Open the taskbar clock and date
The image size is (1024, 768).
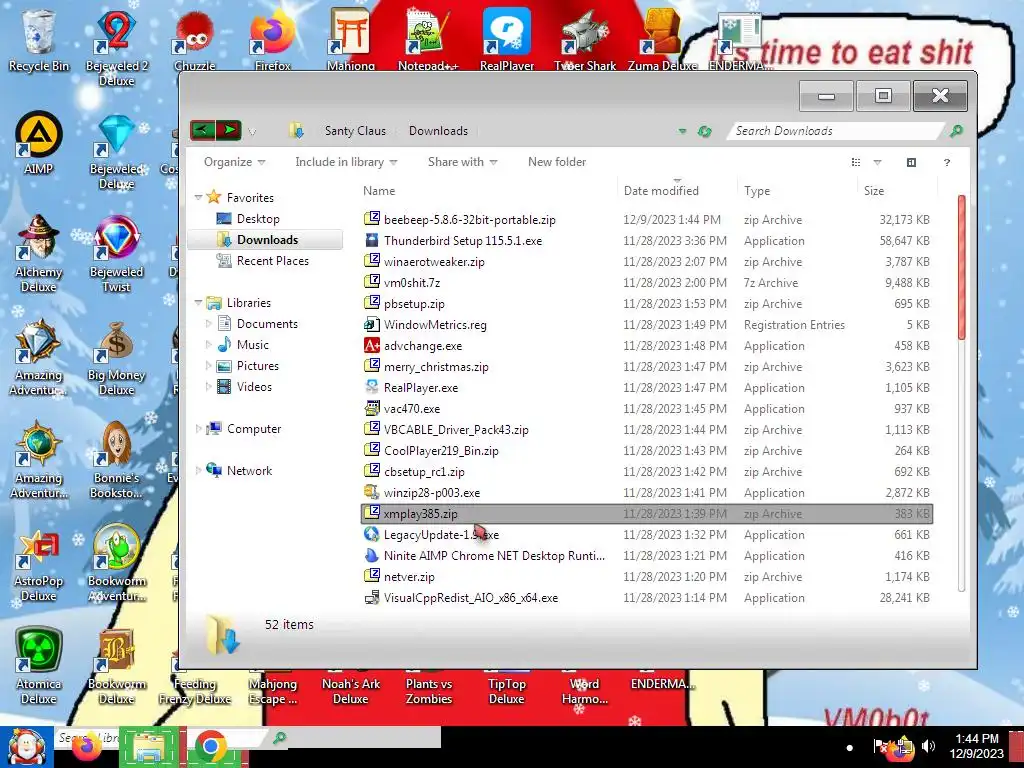tap(976, 746)
